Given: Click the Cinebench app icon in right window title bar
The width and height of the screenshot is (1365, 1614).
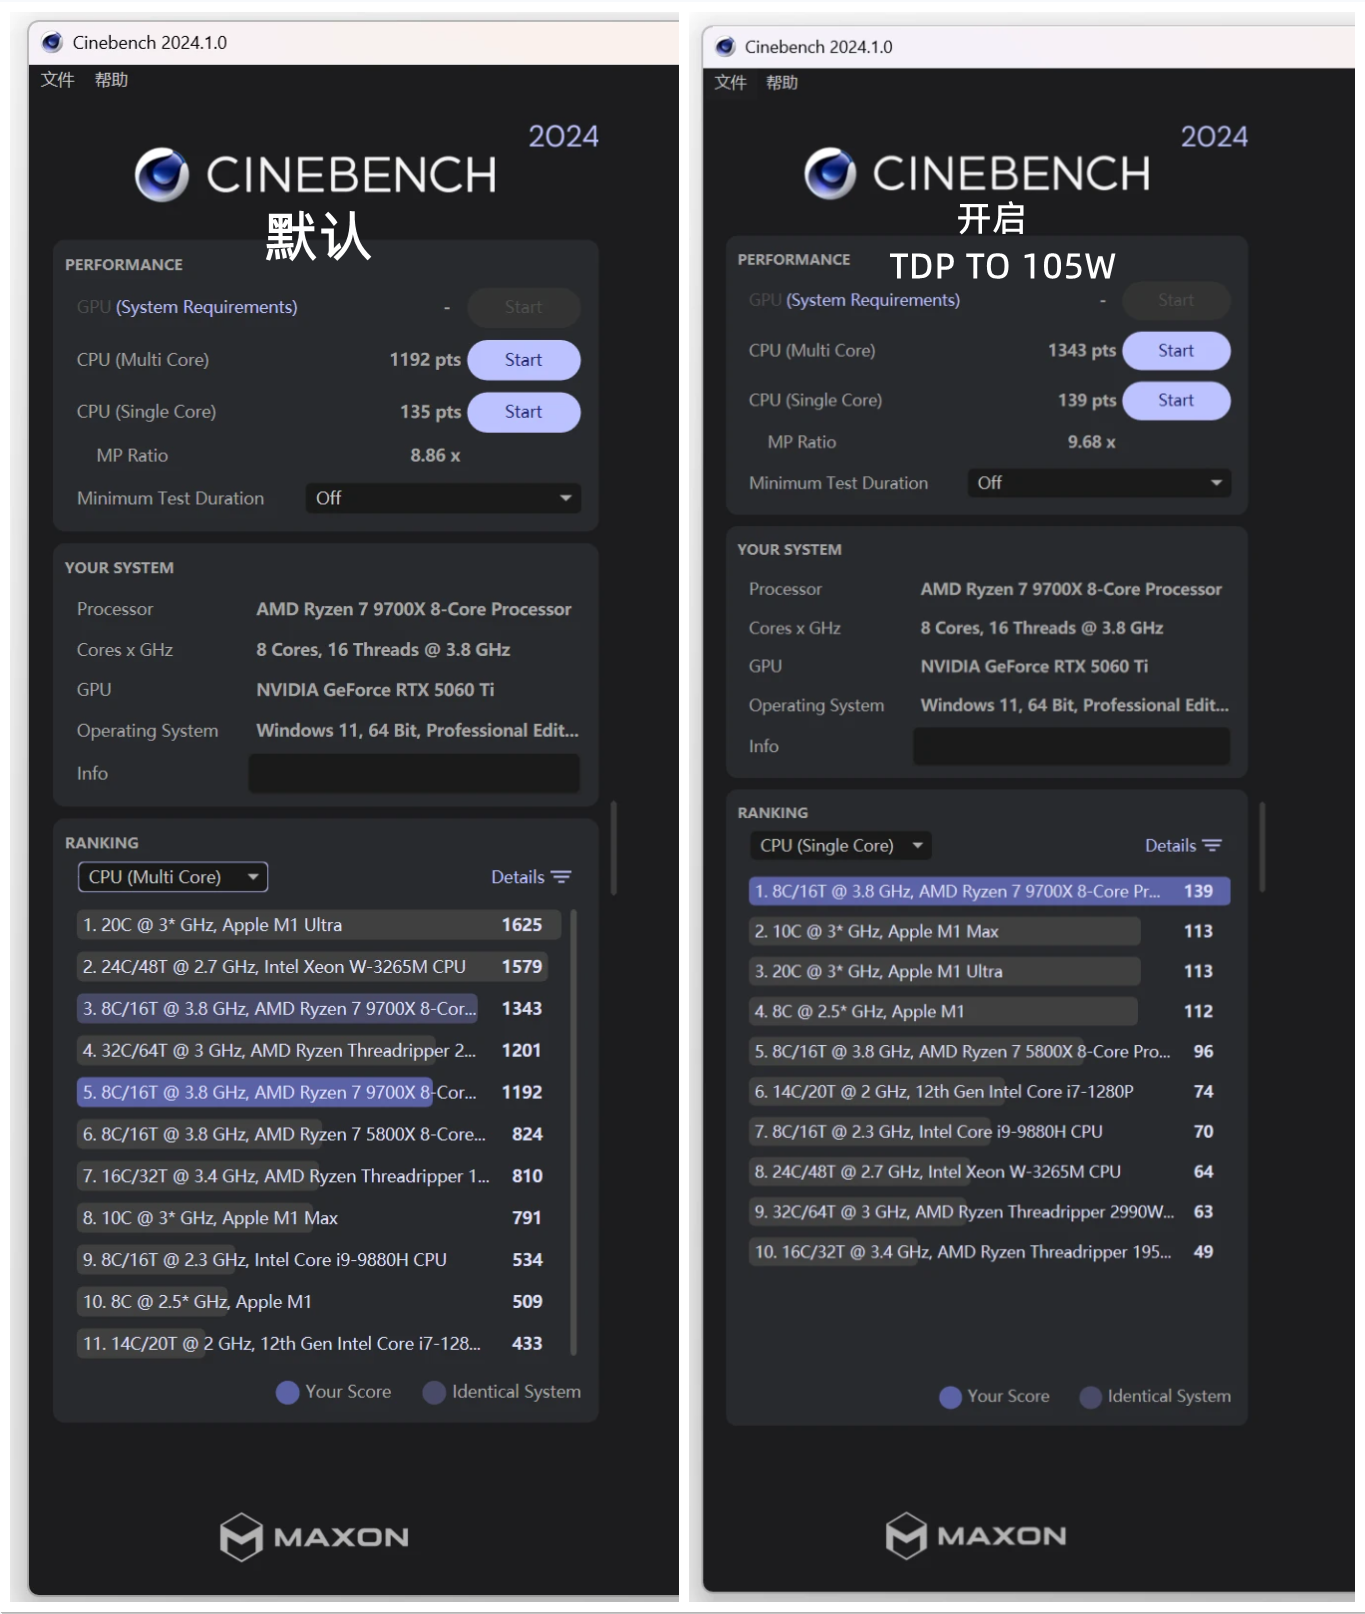Looking at the screenshot, I should tap(726, 46).
